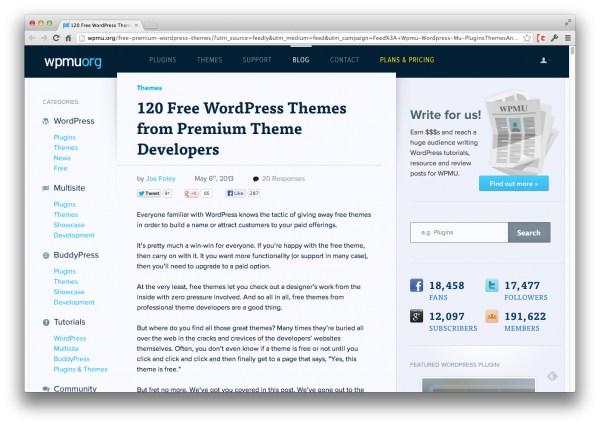Click the wpmuorg logo

73,61
